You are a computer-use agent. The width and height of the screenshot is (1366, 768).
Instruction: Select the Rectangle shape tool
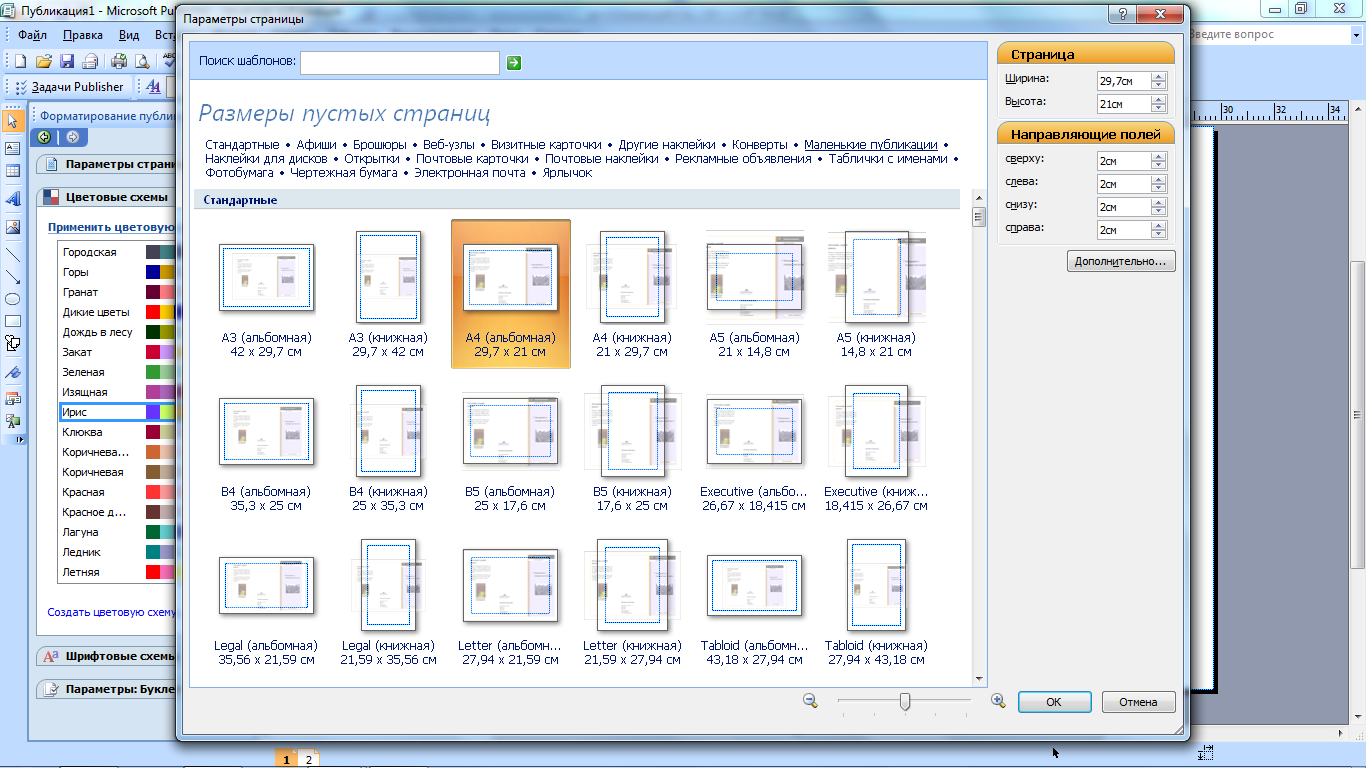click(13, 321)
